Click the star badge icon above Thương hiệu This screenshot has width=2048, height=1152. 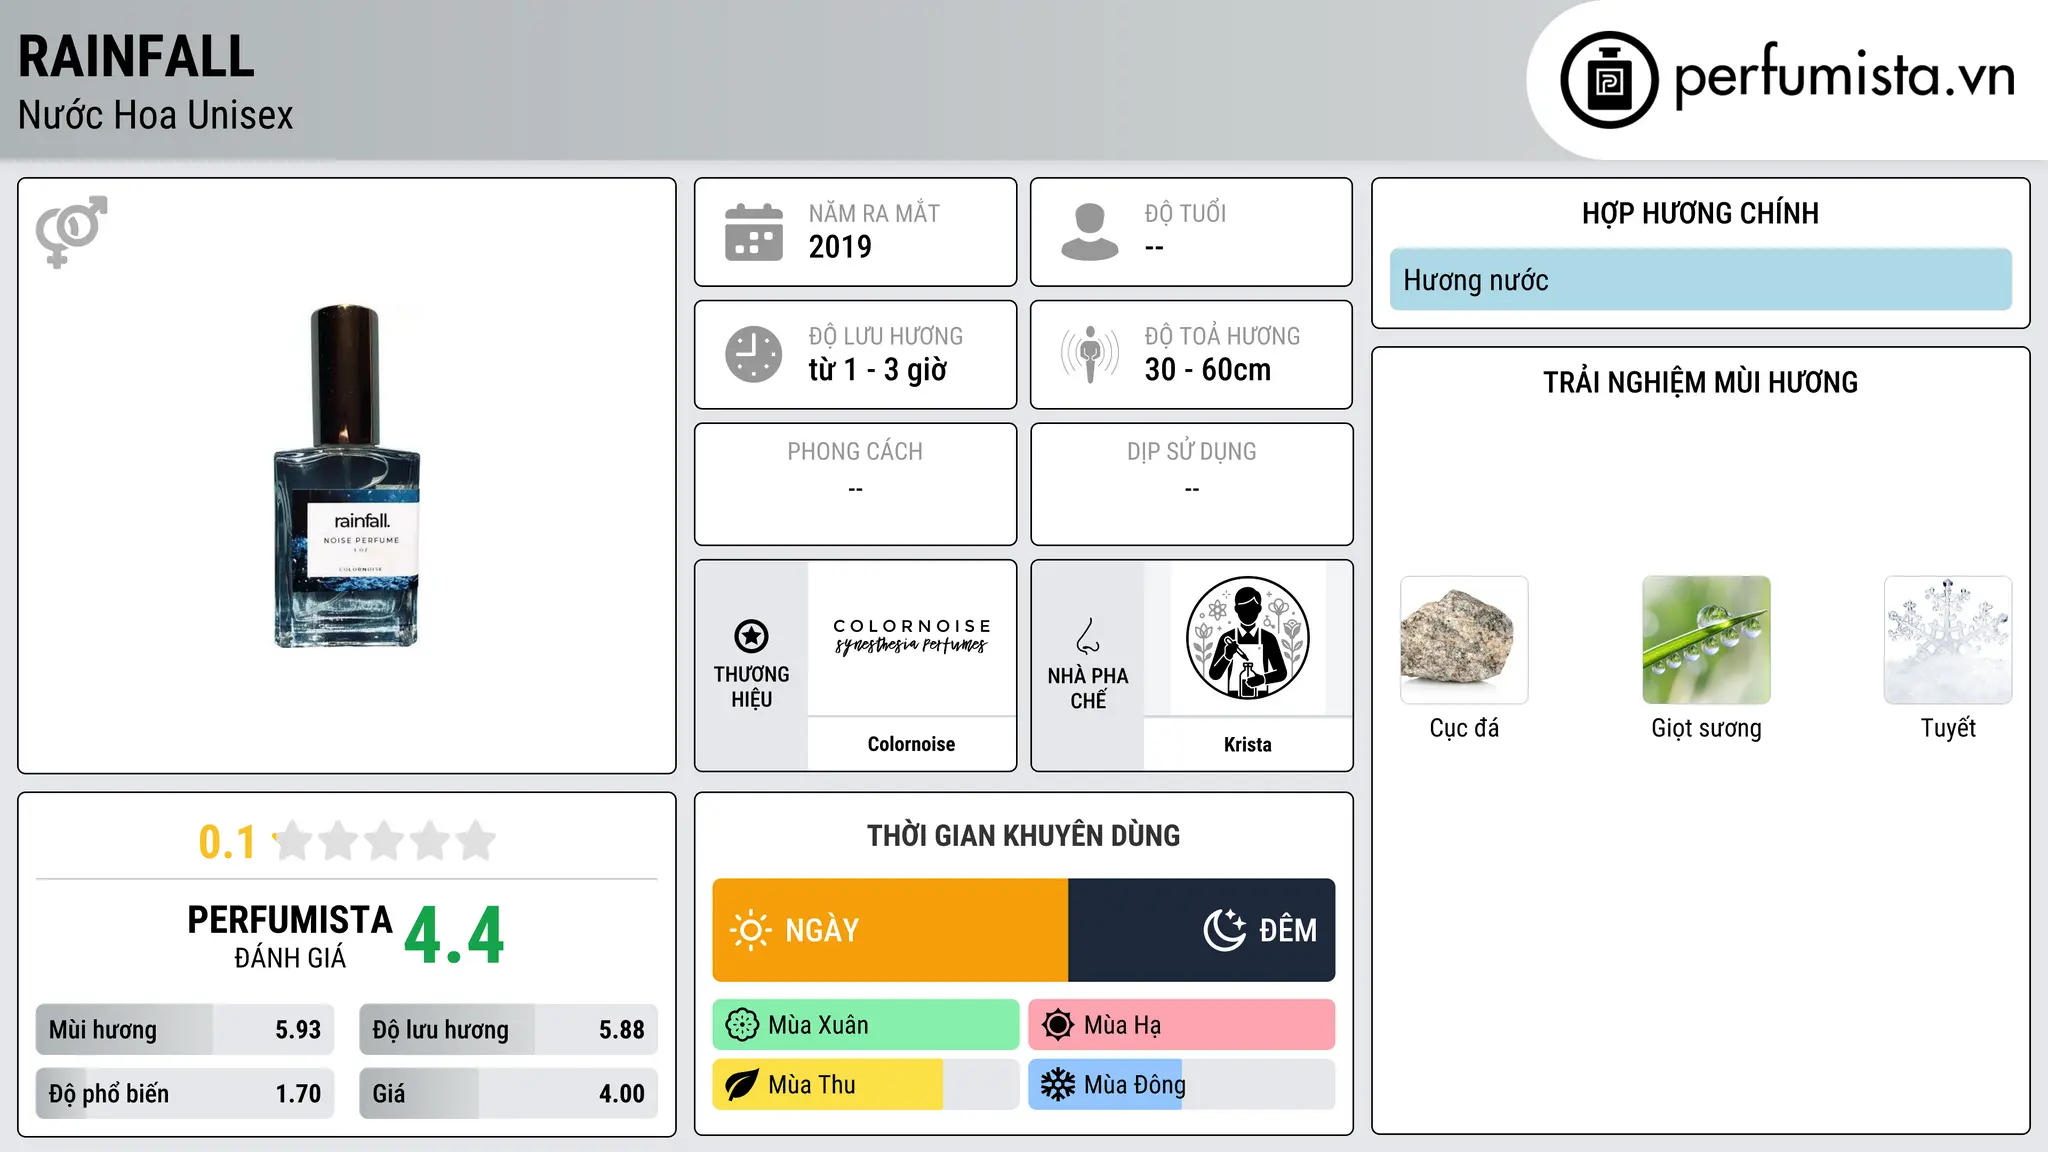pos(751,636)
